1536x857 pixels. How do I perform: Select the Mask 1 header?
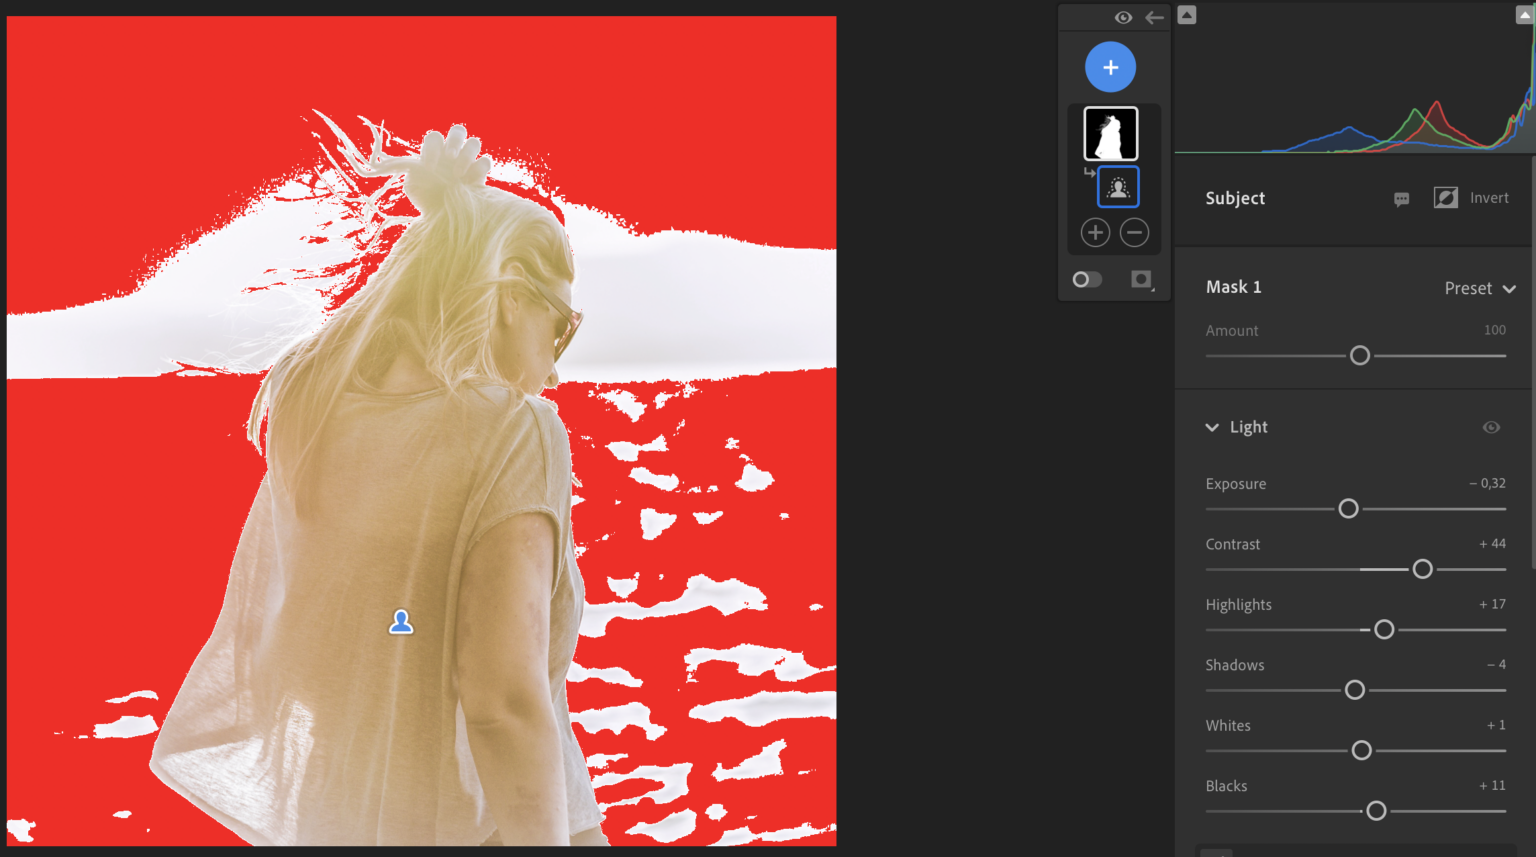point(1233,287)
